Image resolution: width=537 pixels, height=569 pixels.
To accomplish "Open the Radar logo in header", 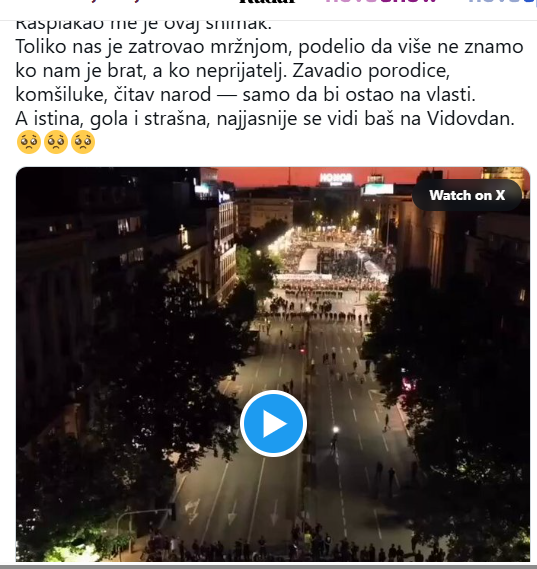I will tap(267, 1).
